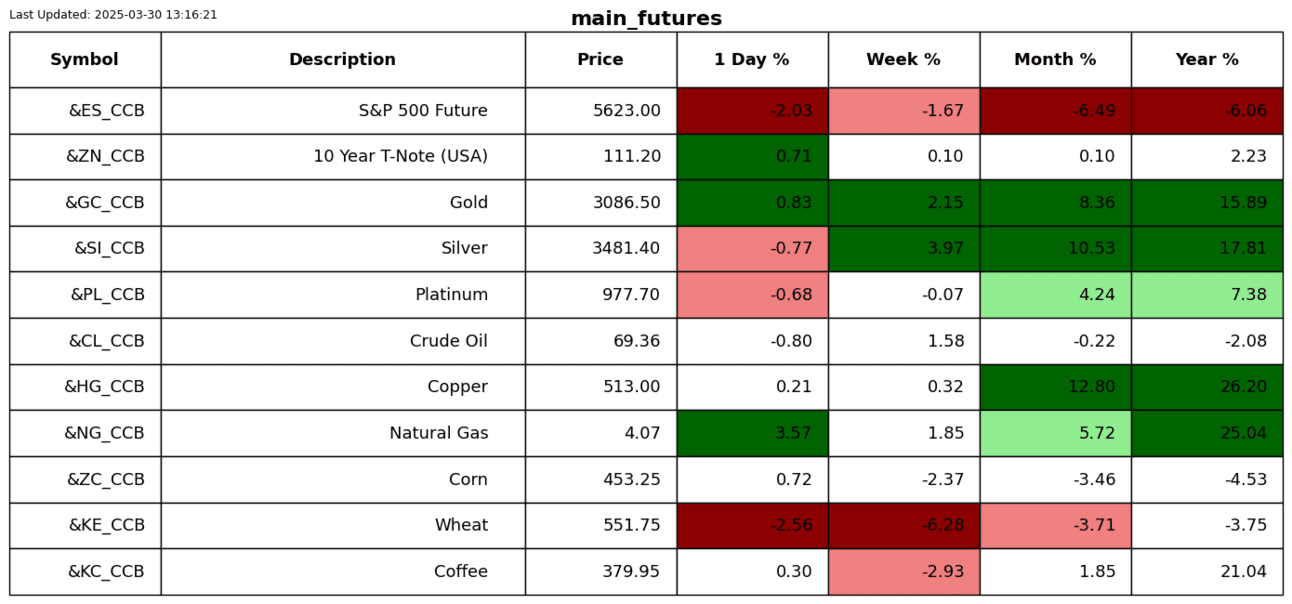Click the Description column header

(x=342, y=60)
